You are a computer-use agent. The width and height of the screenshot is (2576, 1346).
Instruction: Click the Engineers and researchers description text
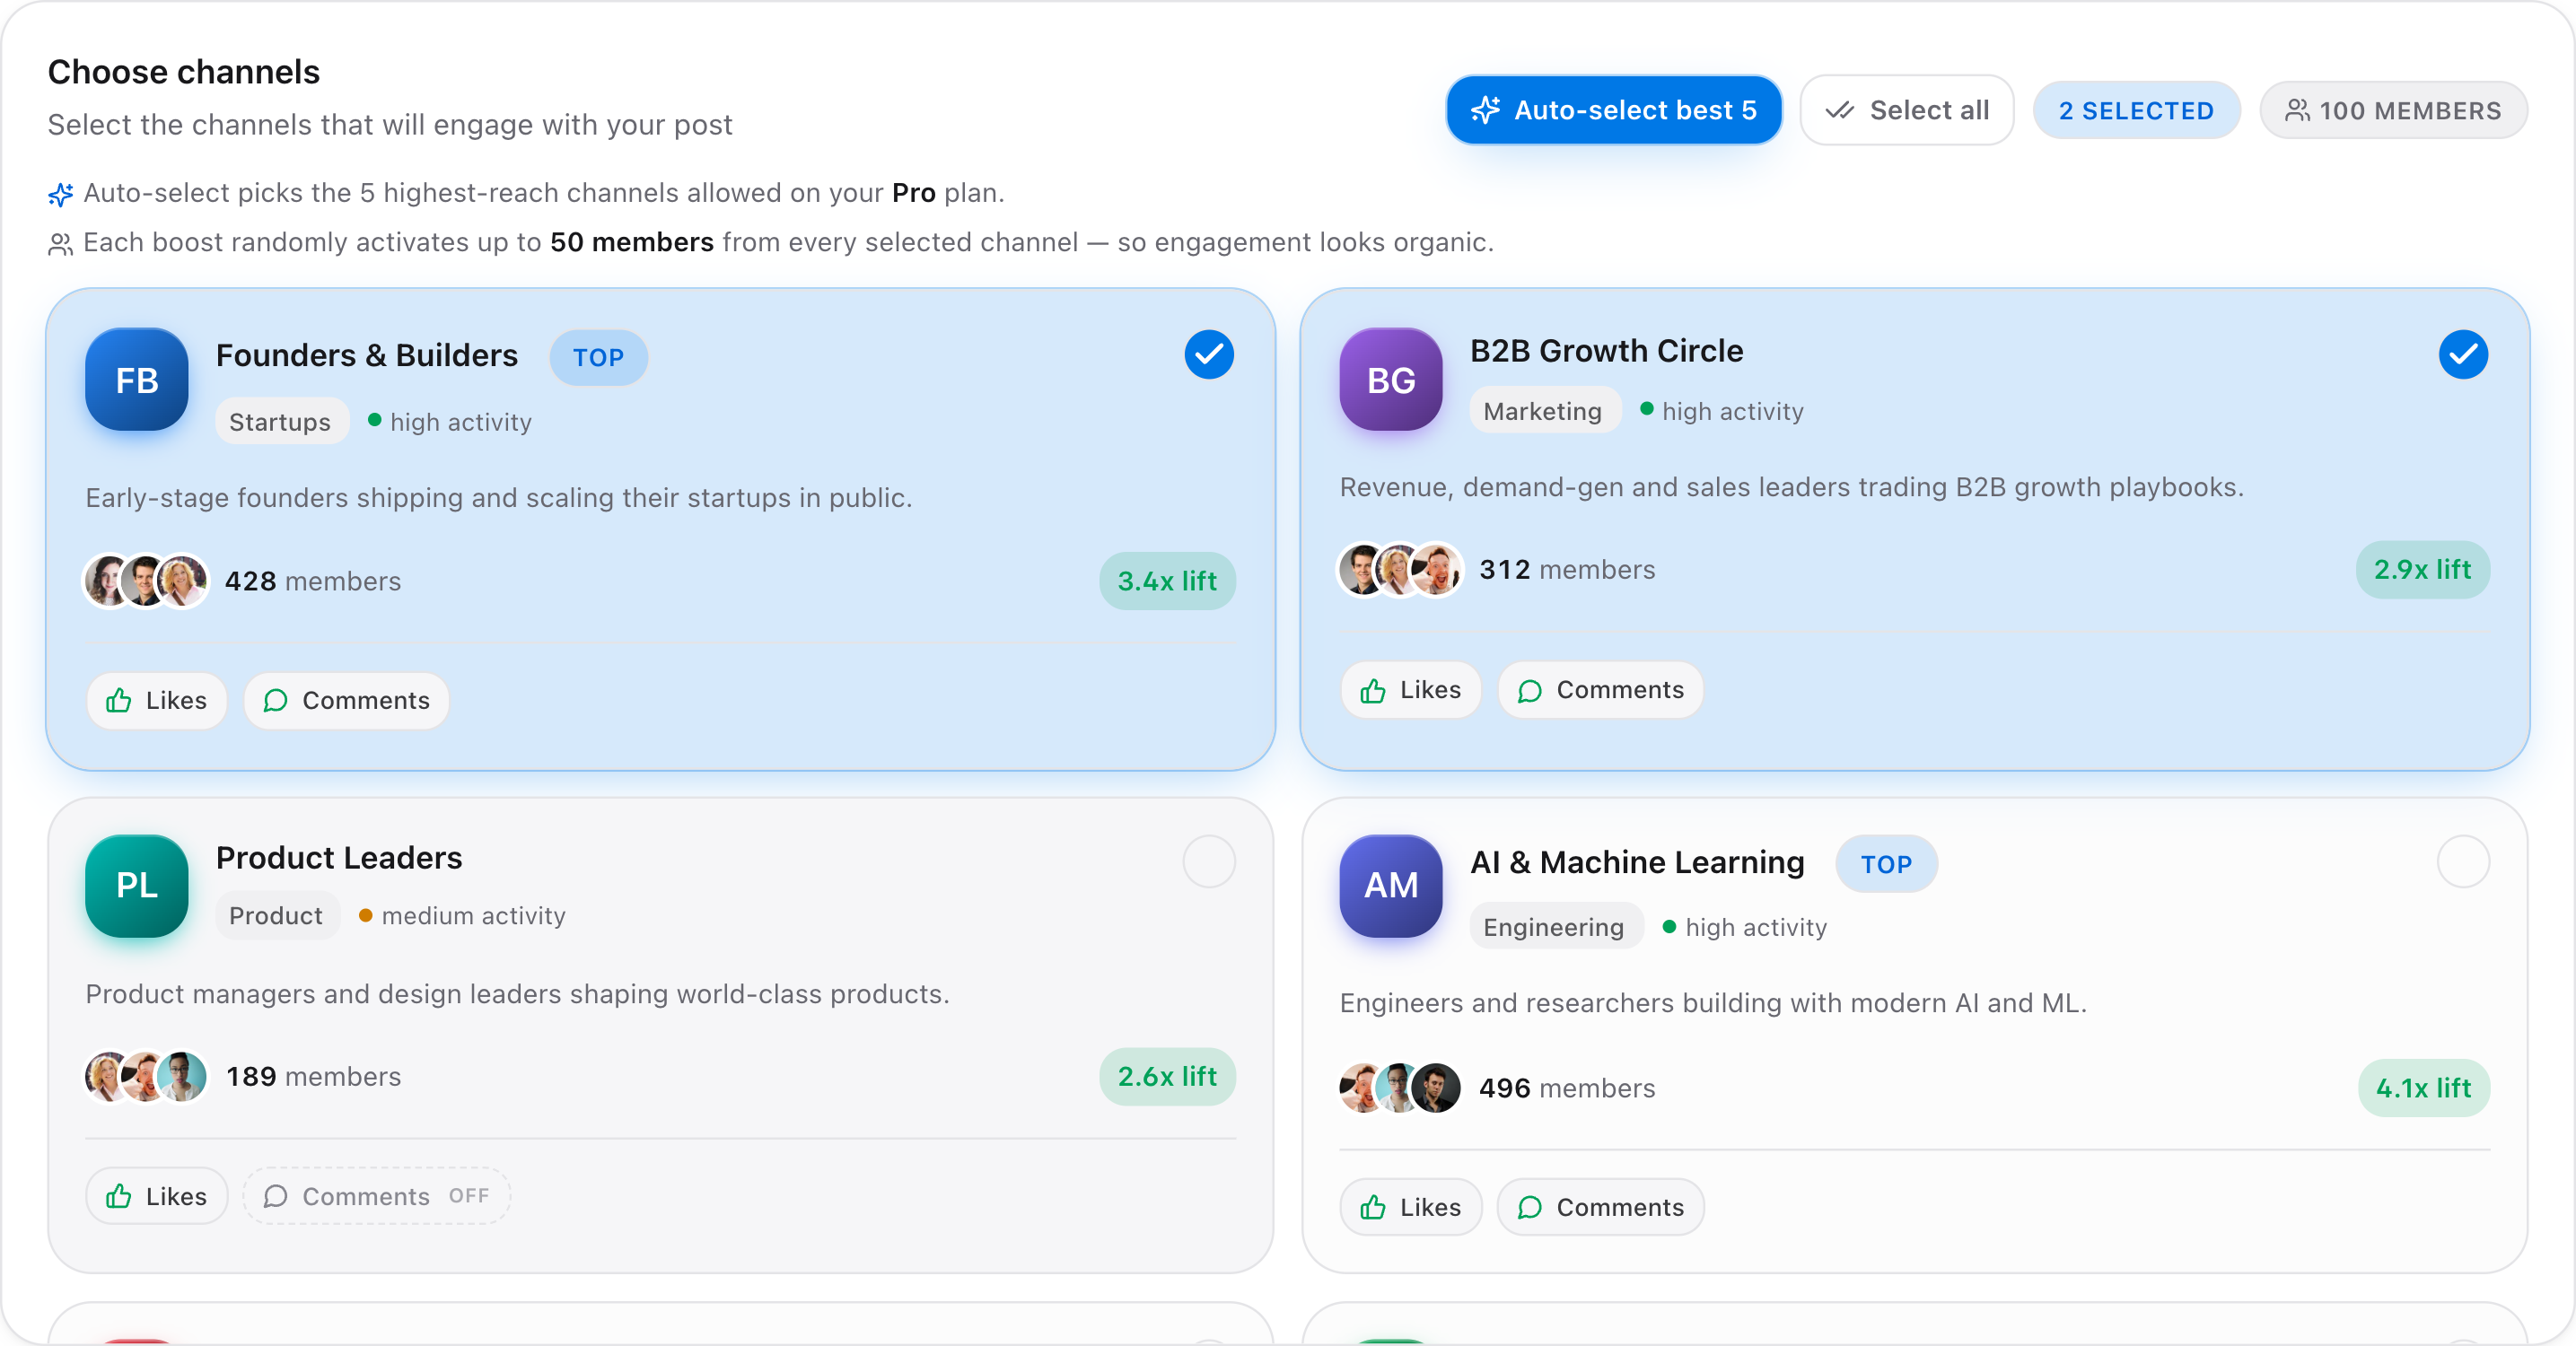1713,1003
